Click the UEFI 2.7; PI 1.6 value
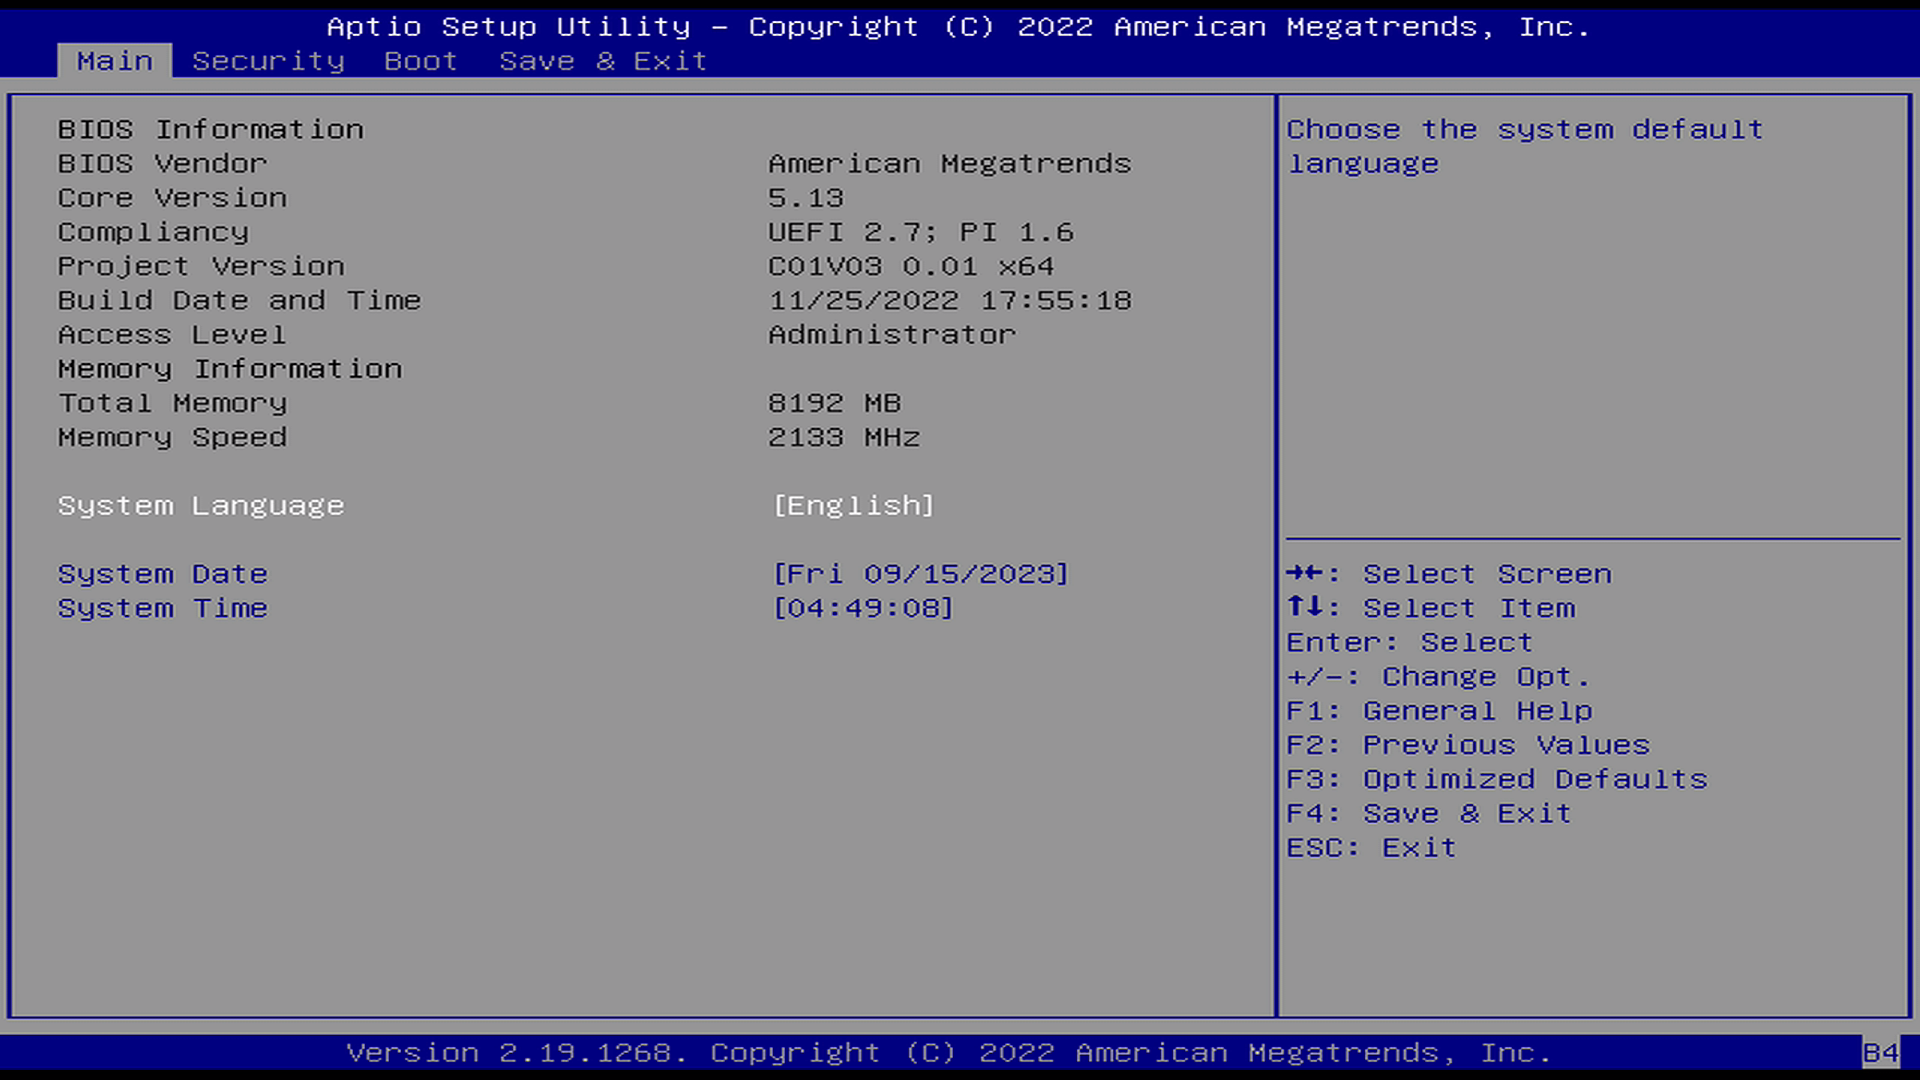 pyautogui.click(x=921, y=232)
